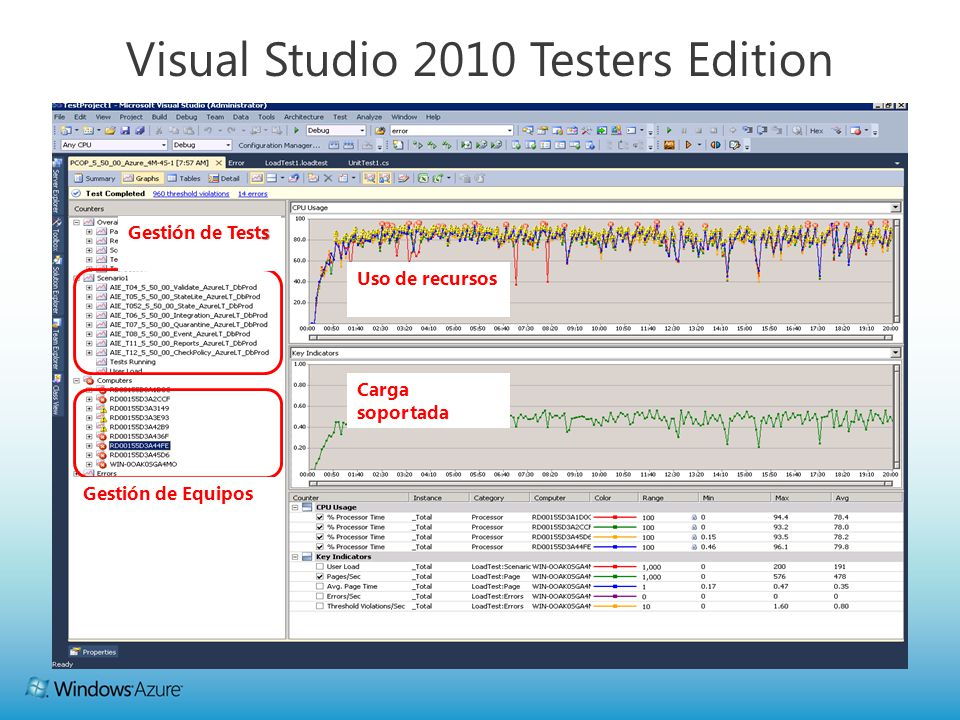This screenshot has width=960, height=720.
Task: Open the Architecture menu
Action: coord(304,117)
